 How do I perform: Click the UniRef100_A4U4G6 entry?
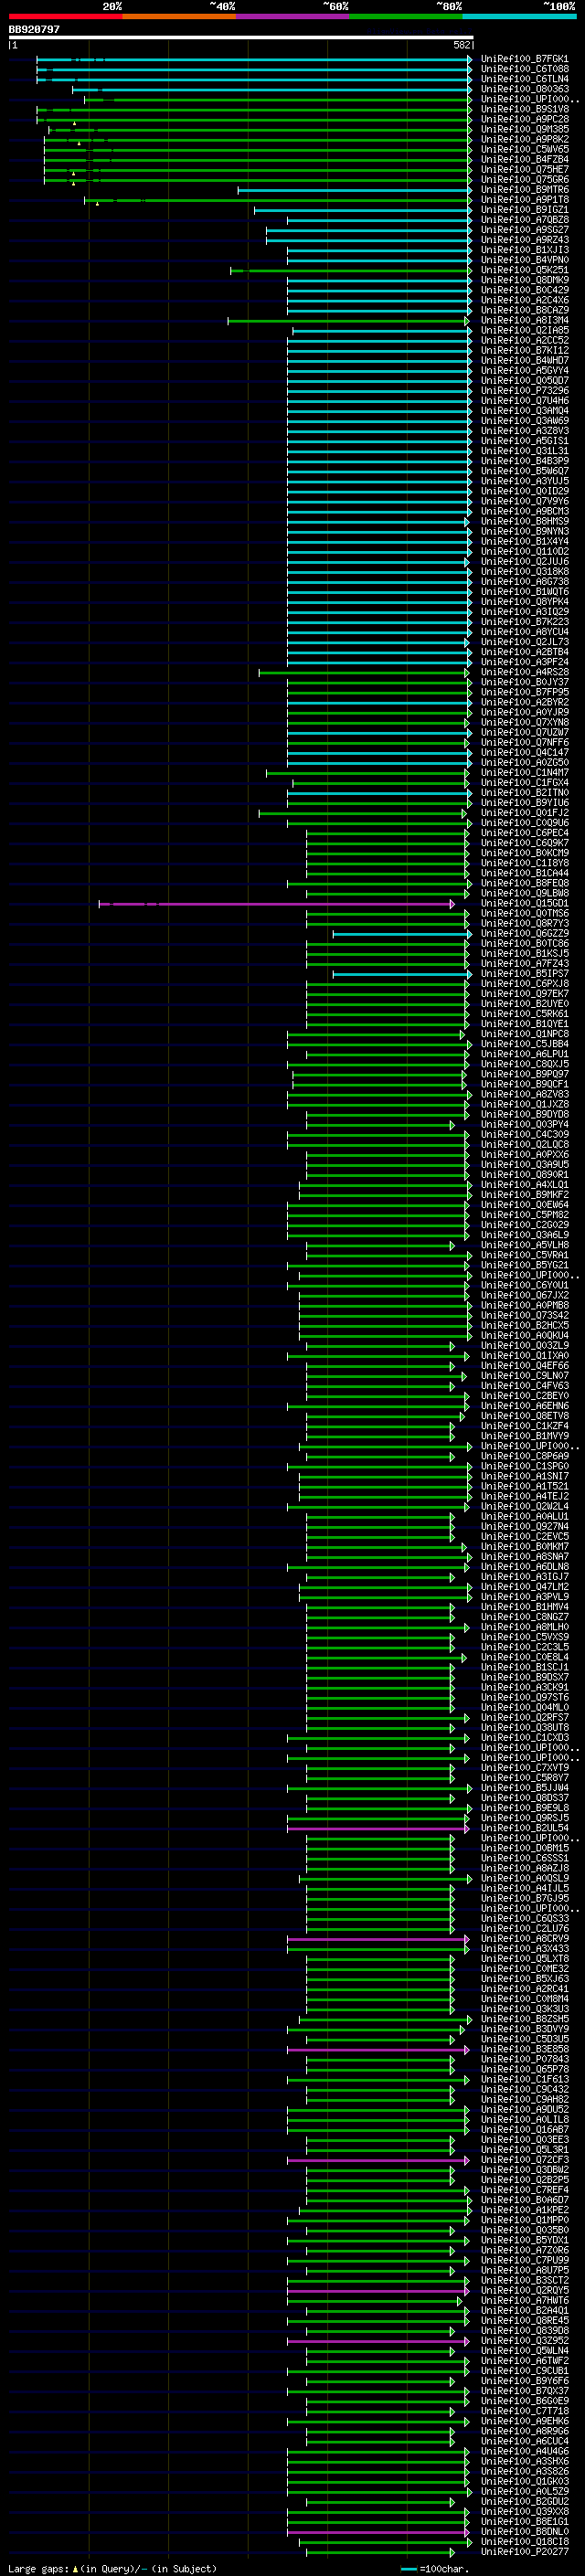tap(524, 2451)
